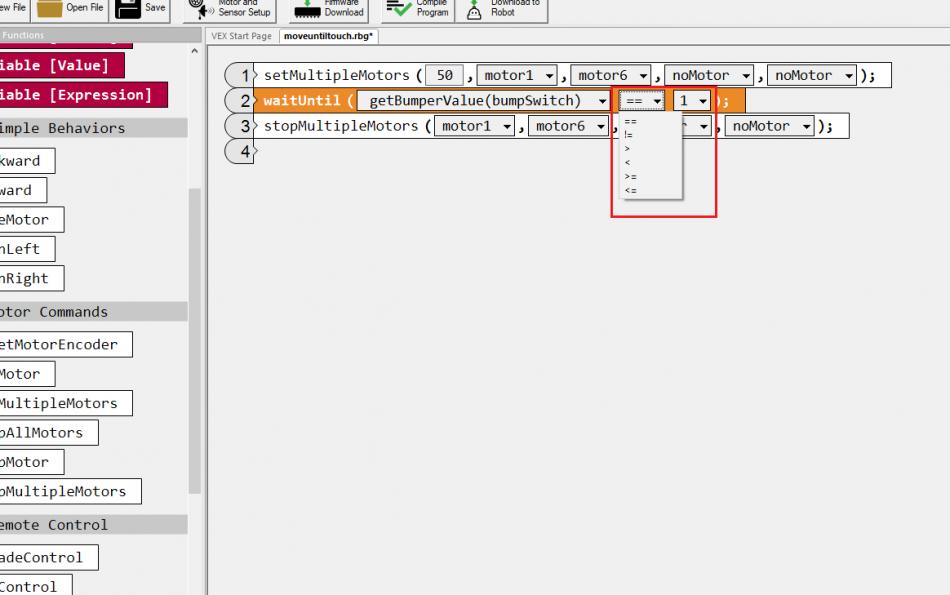Open the motor6 dropdown on line 3
The width and height of the screenshot is (950, 595).
[568, 126]
